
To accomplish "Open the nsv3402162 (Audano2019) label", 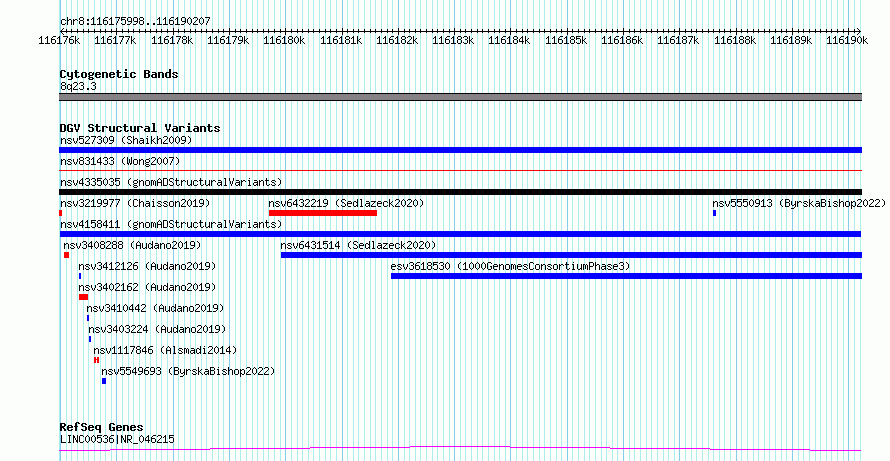I will click(147, 287).
